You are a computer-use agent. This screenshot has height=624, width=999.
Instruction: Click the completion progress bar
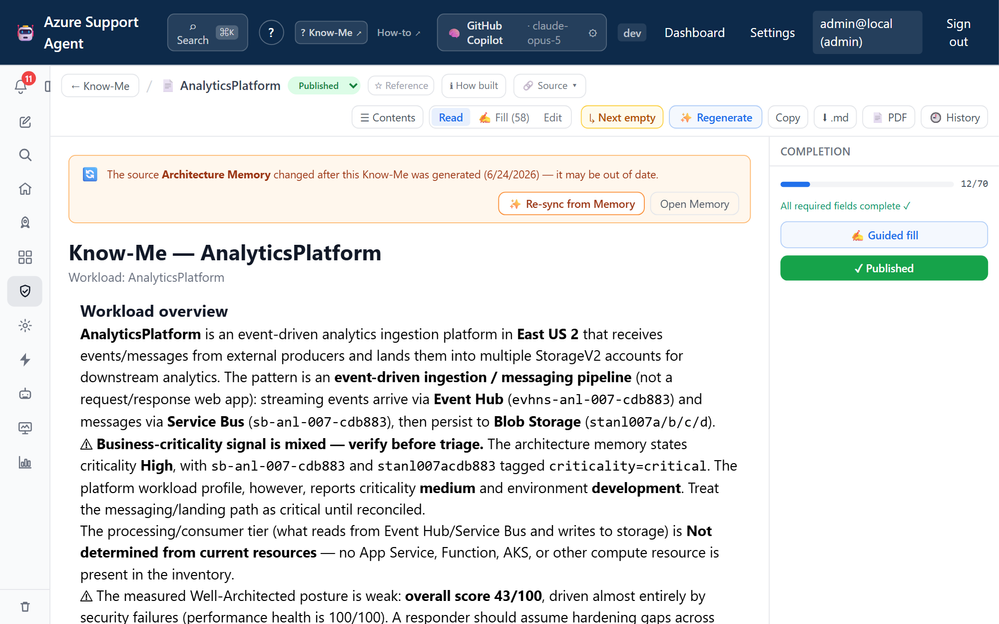pyautogui.click(x=866, y=184)
